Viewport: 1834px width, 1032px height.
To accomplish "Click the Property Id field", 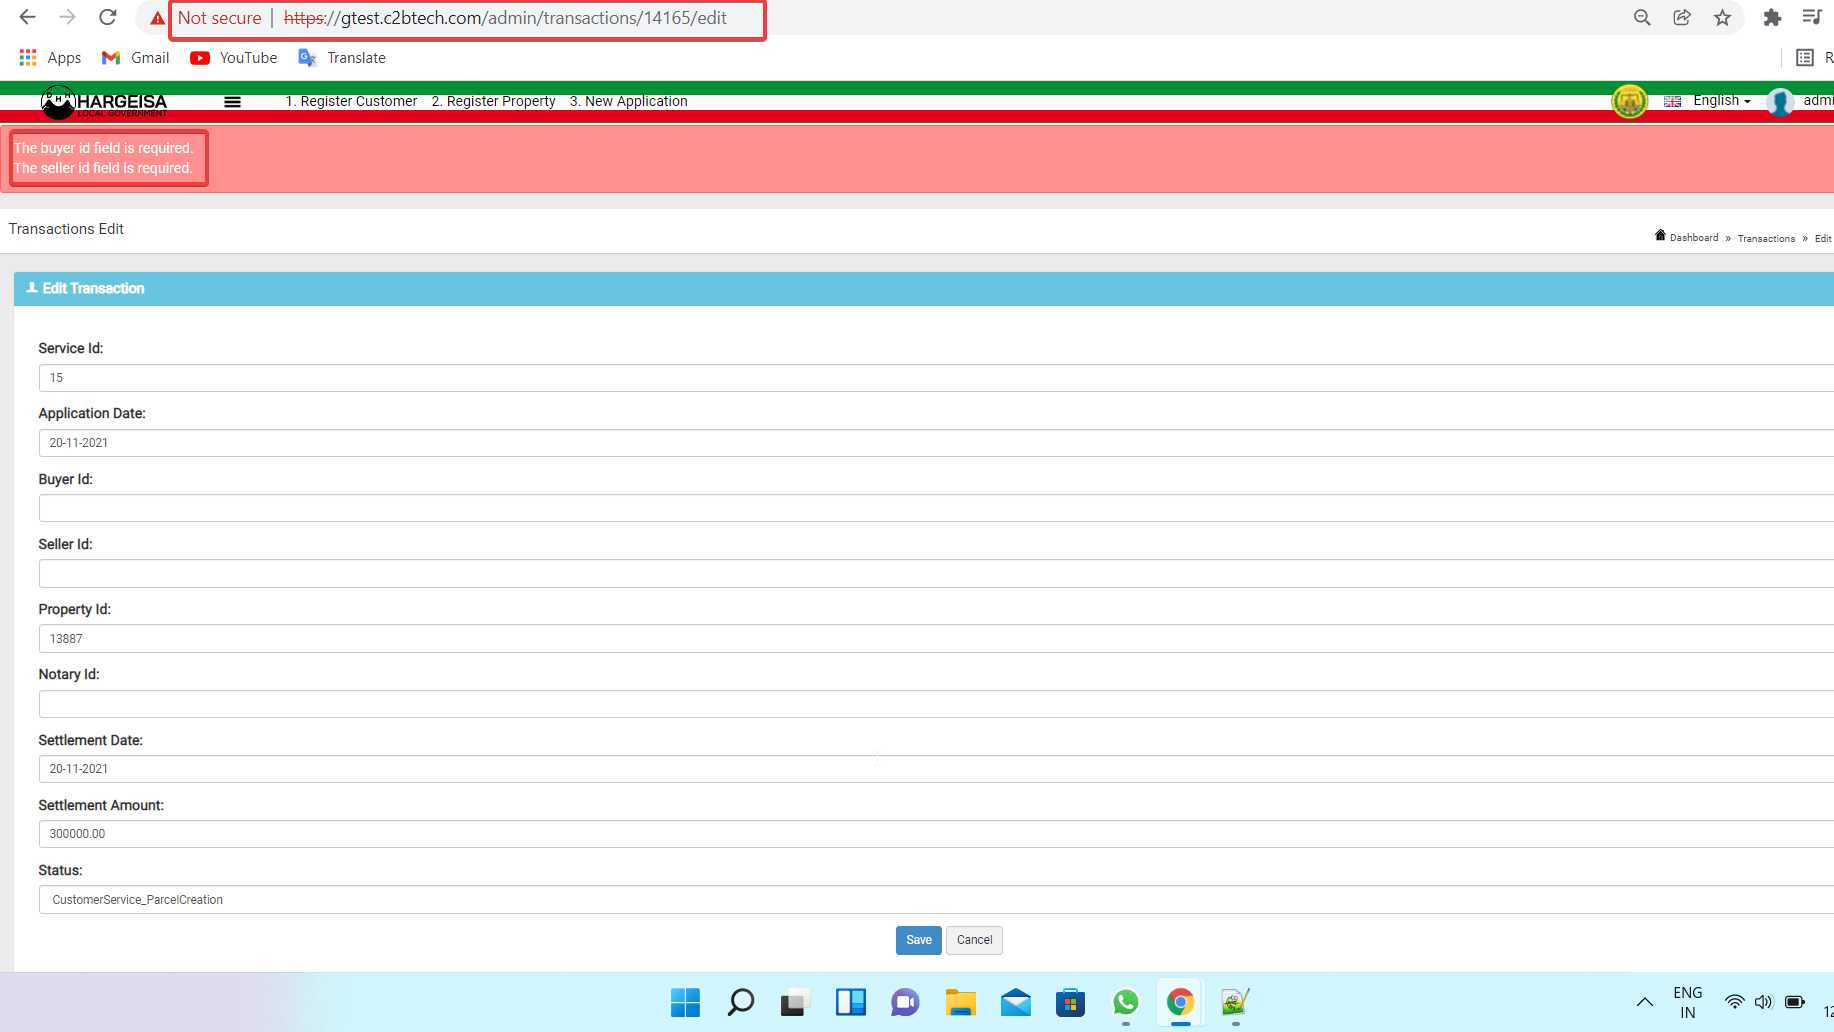I will (x=936, y=639).
